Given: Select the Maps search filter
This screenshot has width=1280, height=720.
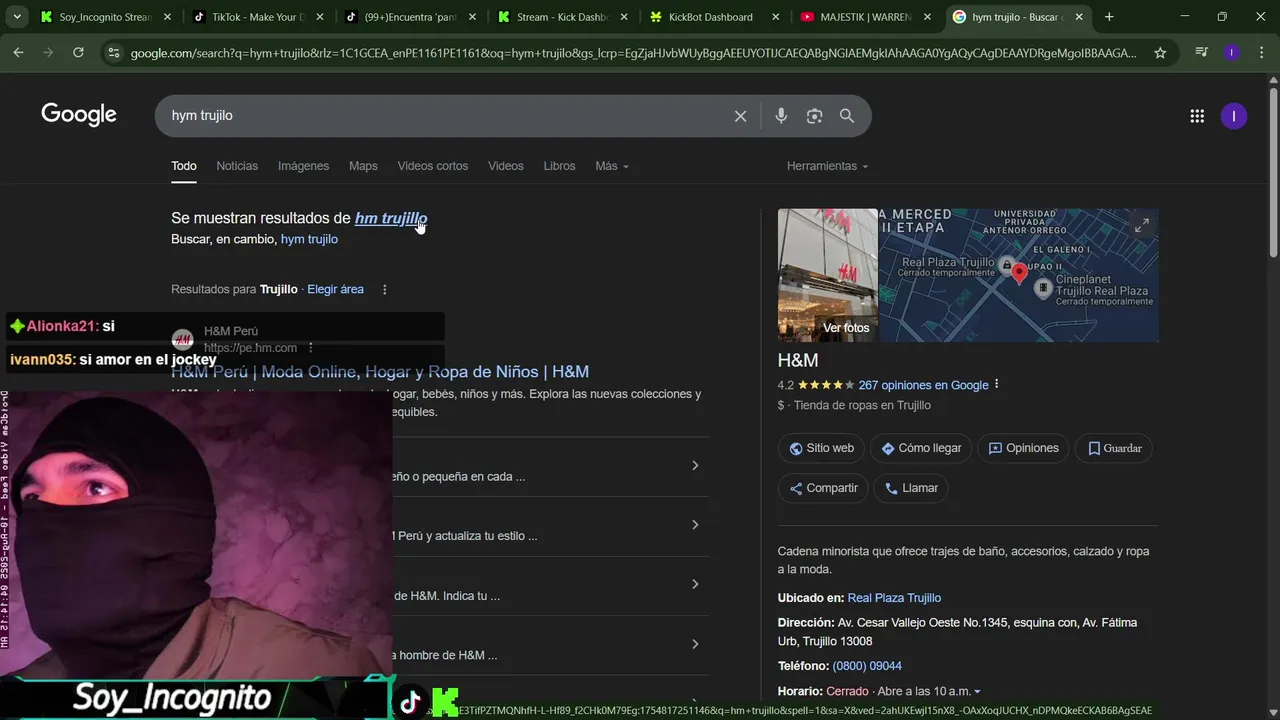Looking at the screenshot, I should tap(363, 166).
